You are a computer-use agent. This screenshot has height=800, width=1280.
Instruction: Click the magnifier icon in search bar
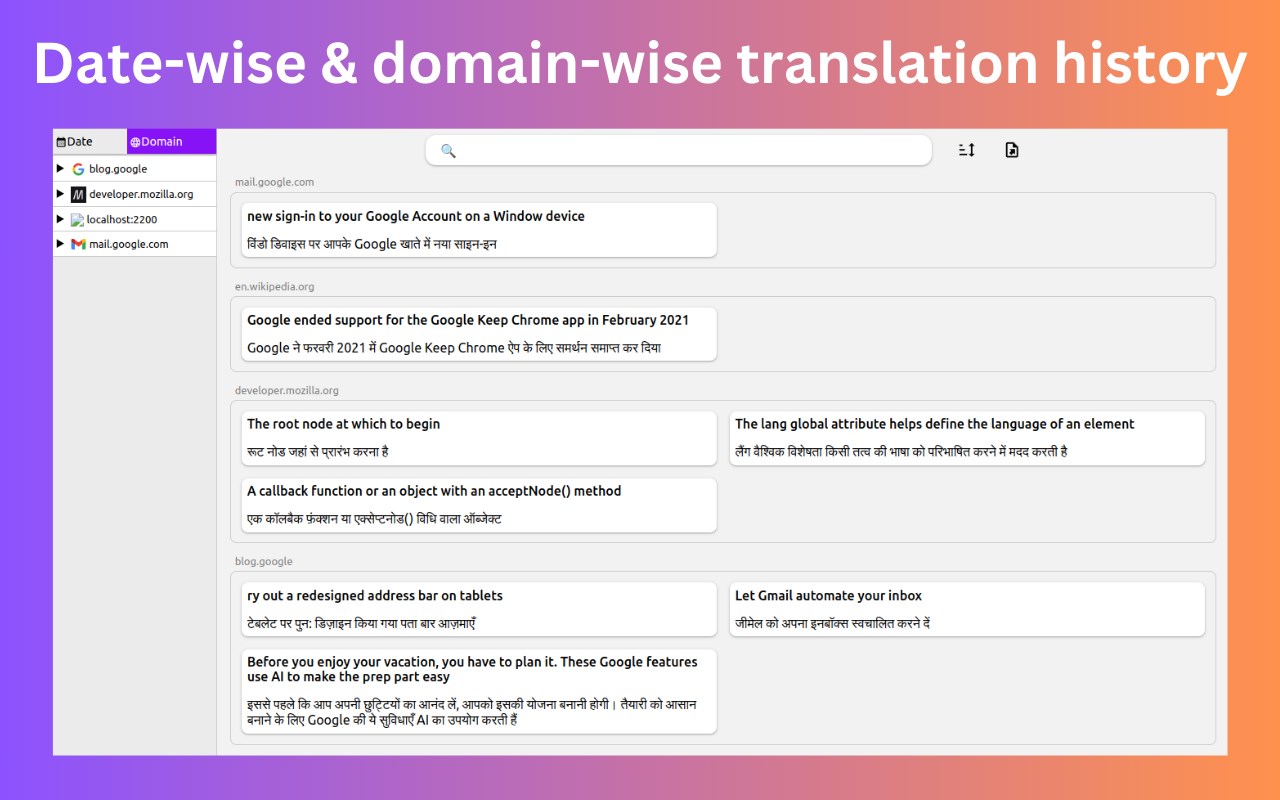pos(448,150)
